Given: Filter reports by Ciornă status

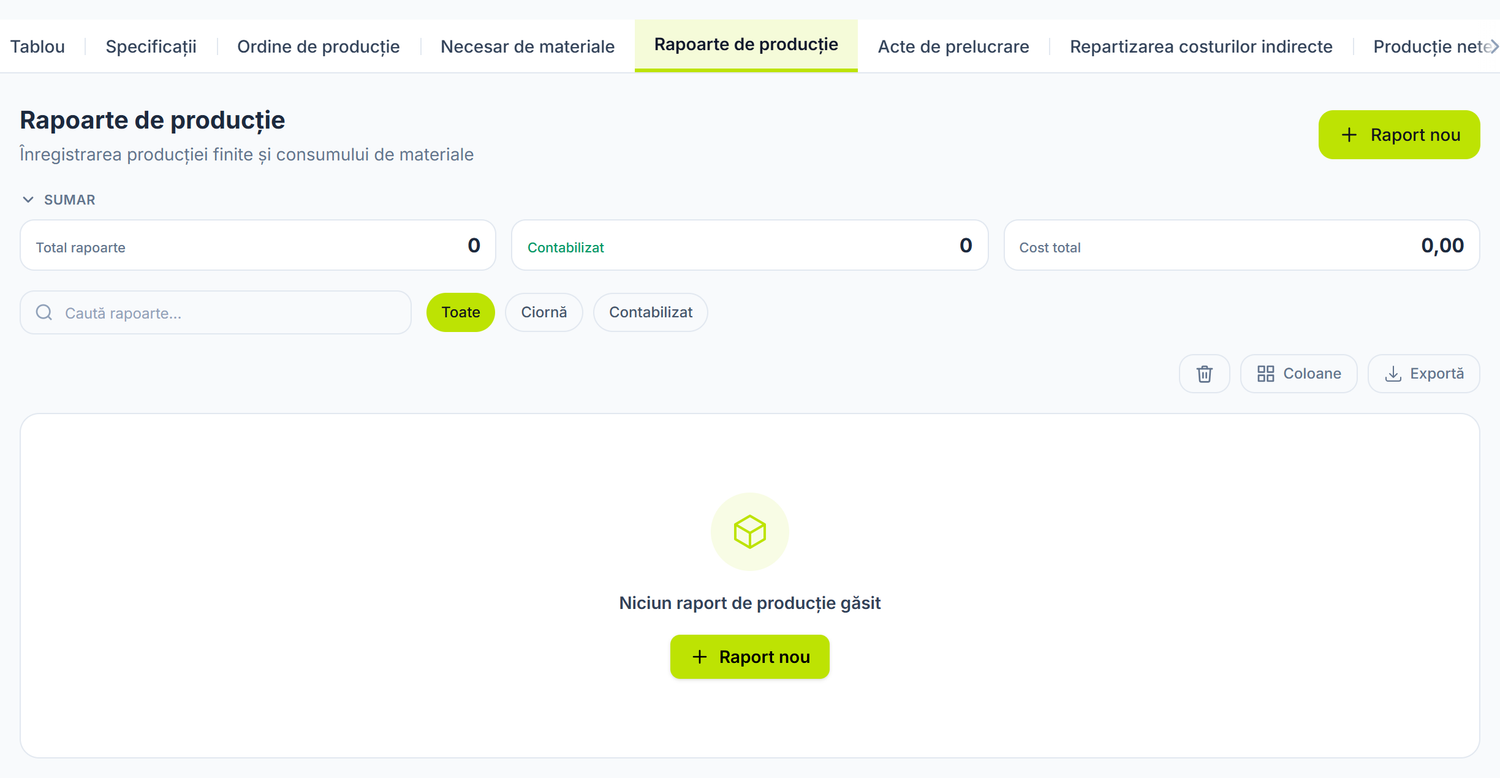Looking at the screenshot, I should (544, 312).
